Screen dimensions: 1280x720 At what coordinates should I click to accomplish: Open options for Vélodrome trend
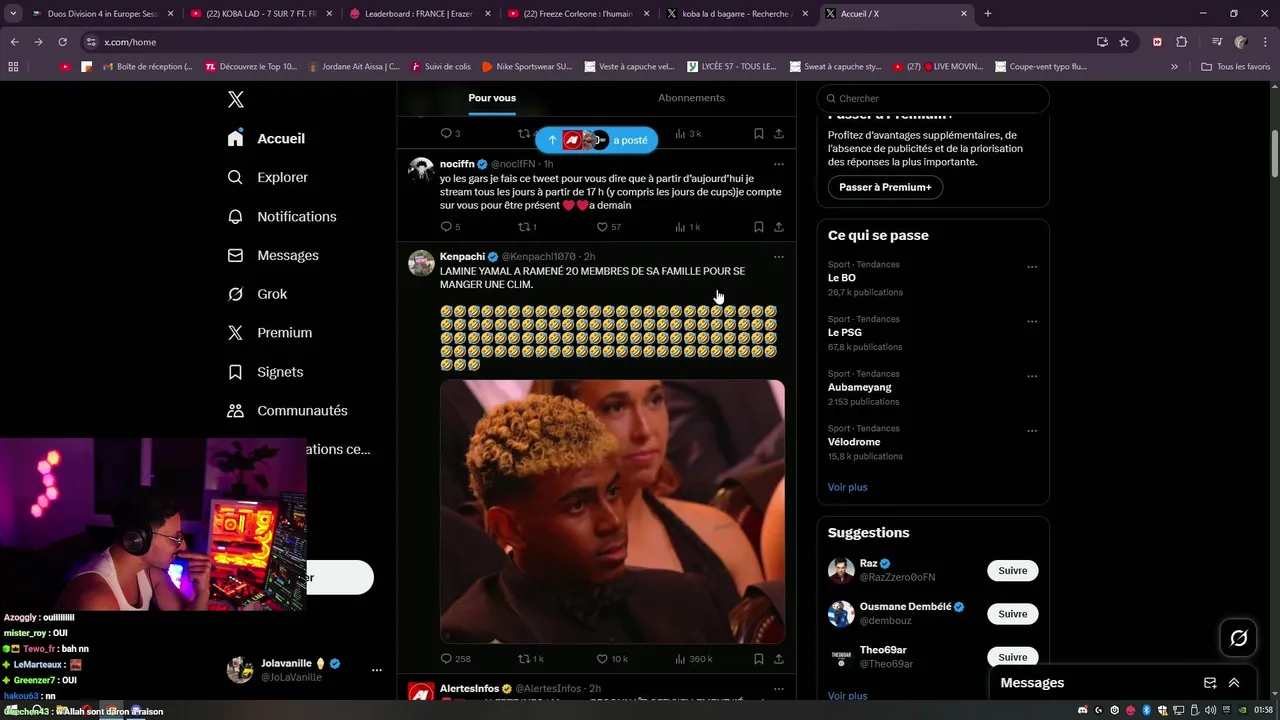tap(1032, 431)
